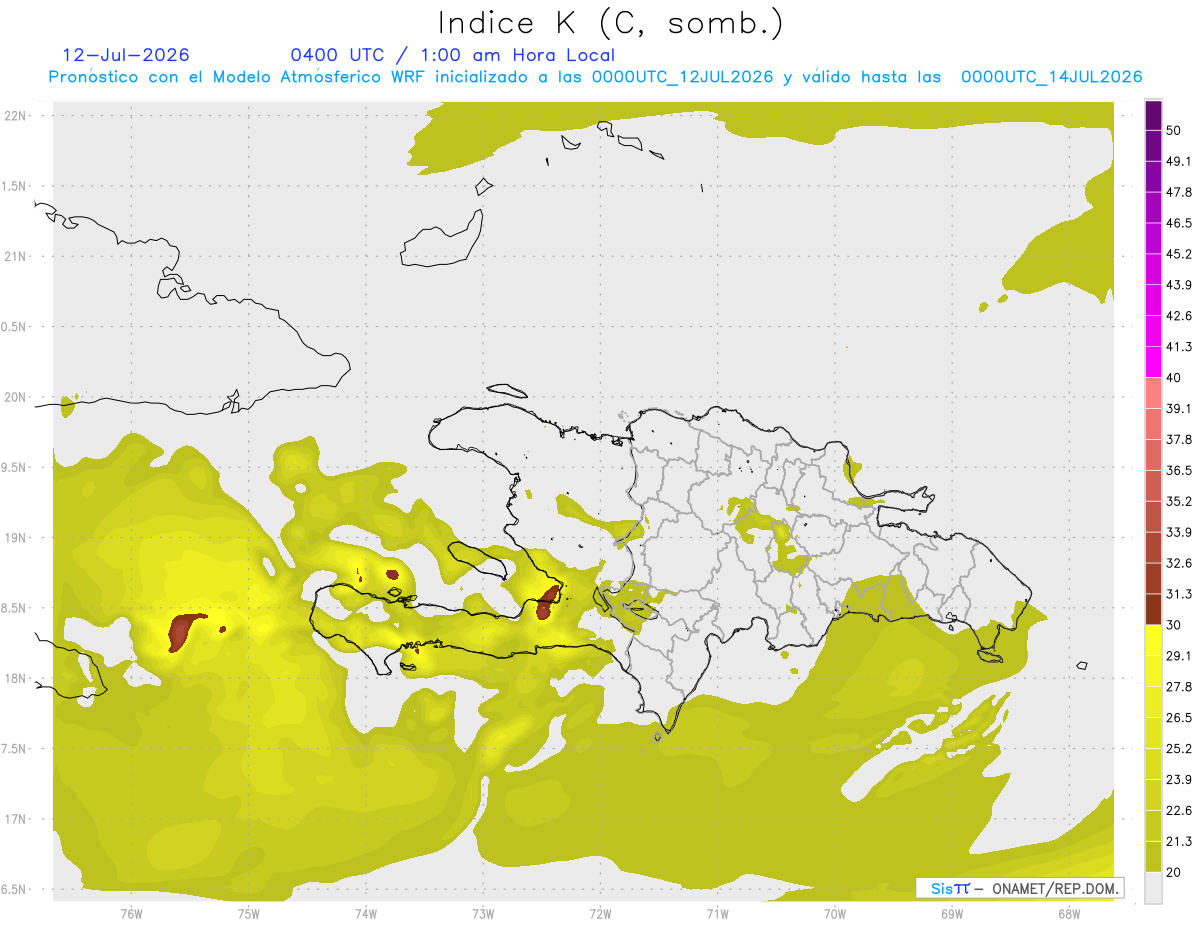Click colorbar value '22.6'

point(1179,811)
